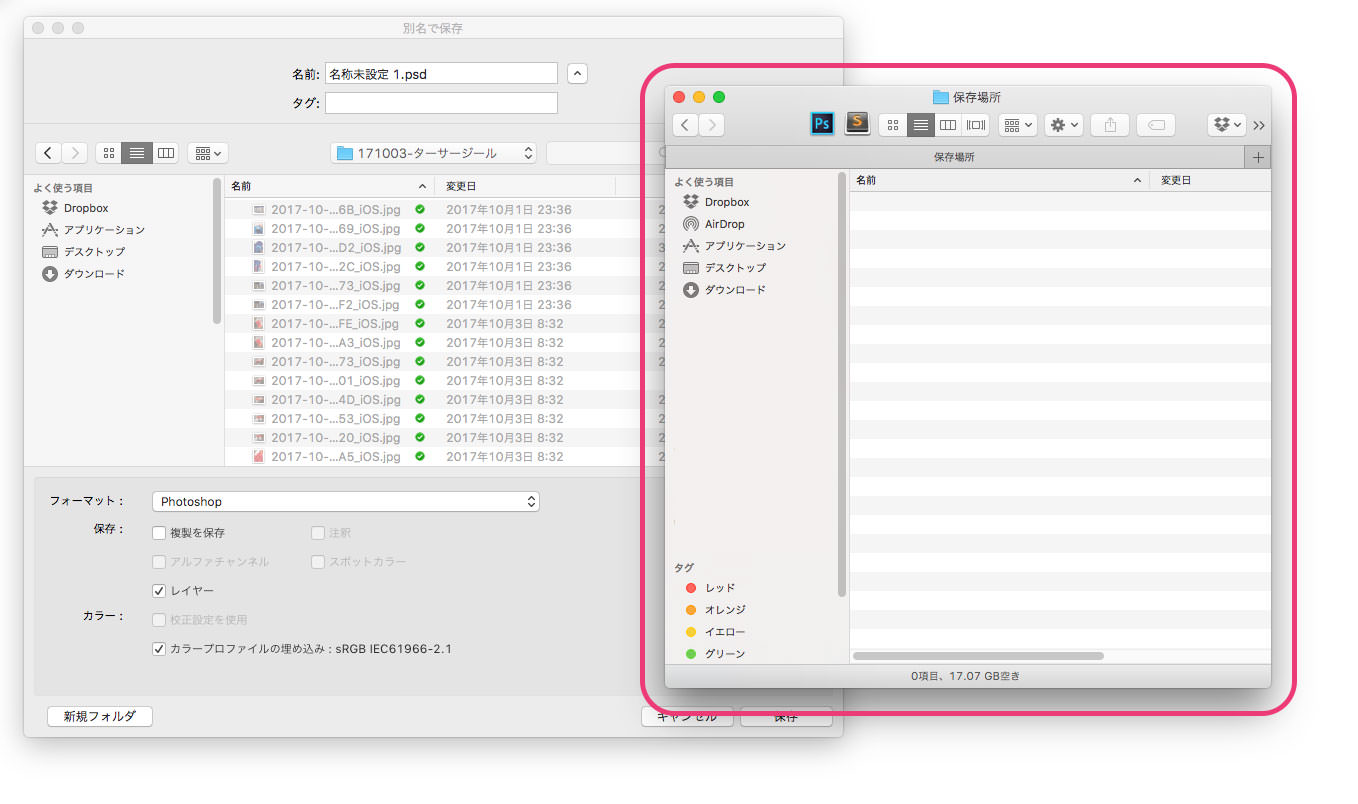Open the 171003-ターサージール folder popup
The width and height of the screenshot is (1358, 804).
click(433, 153)
